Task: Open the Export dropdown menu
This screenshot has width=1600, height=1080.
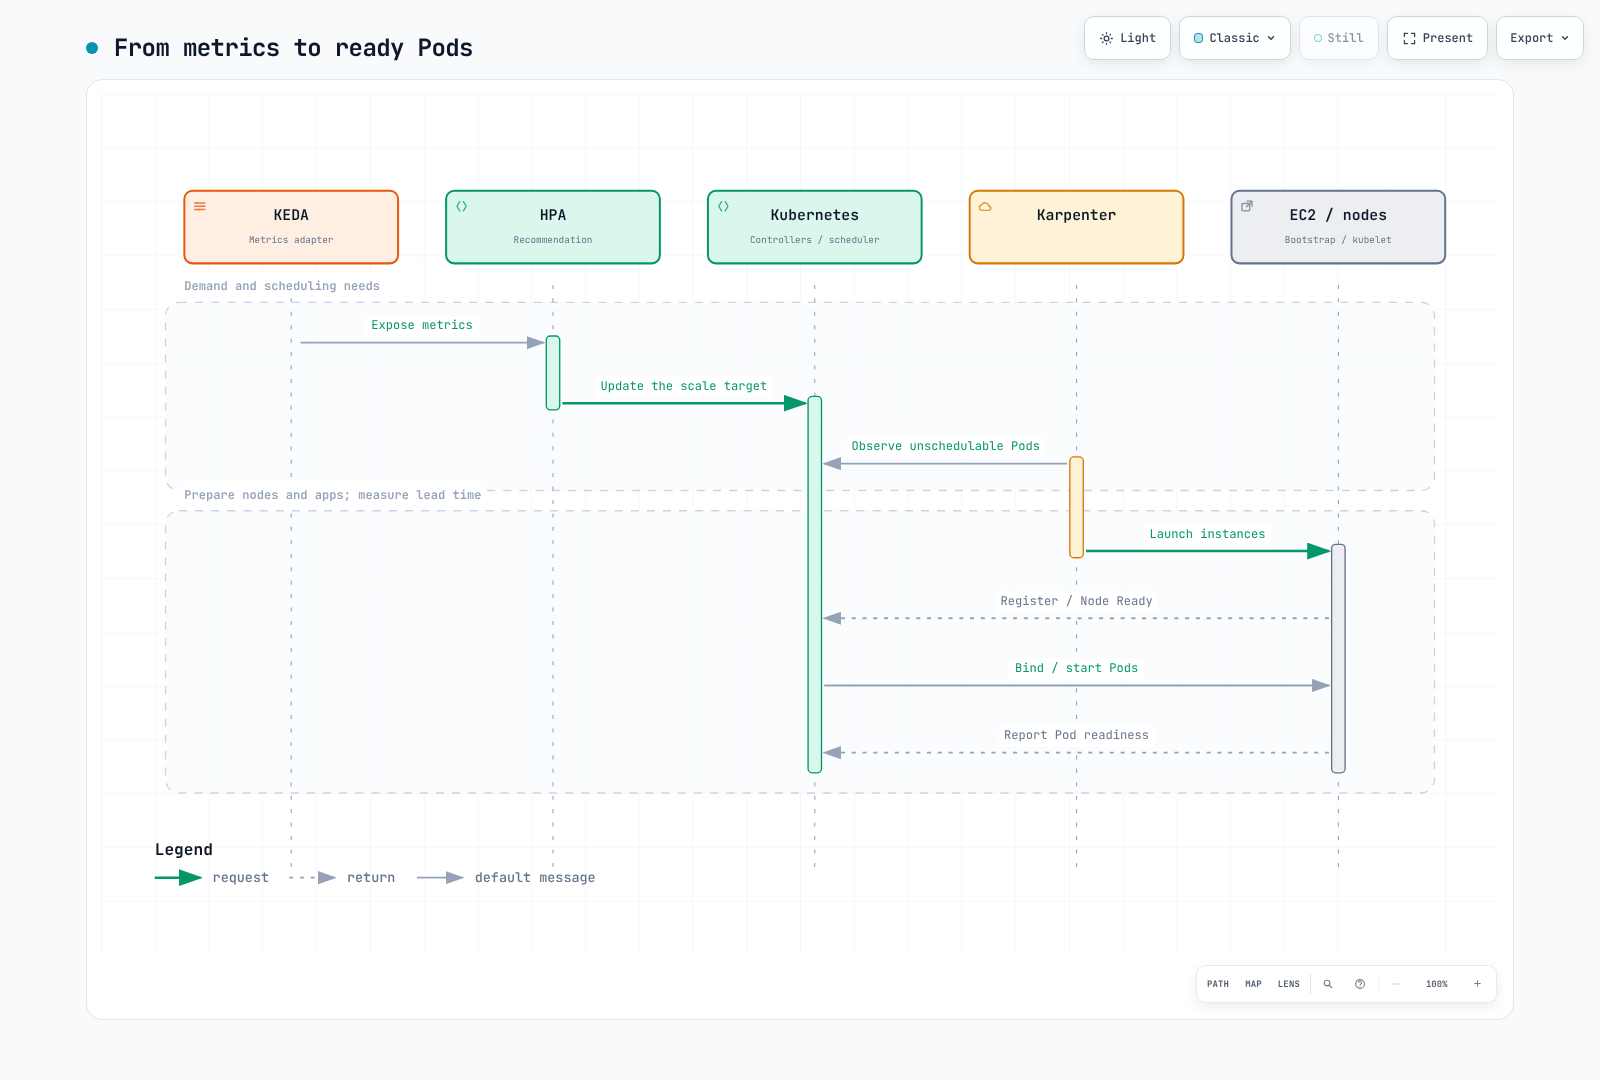Action: 1540,38
